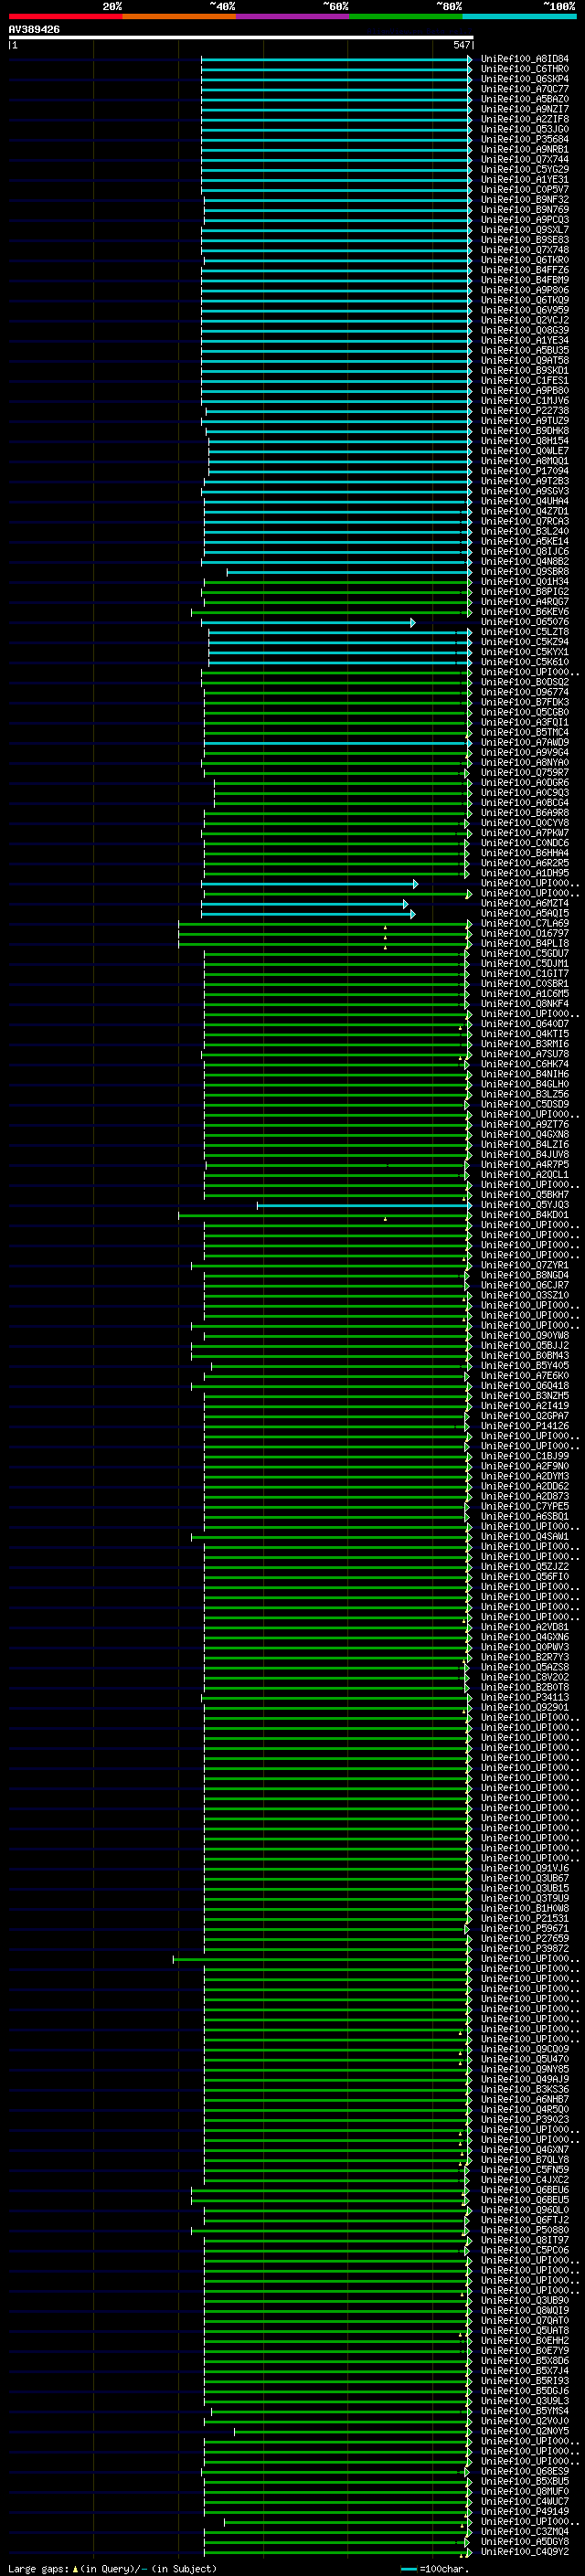
Task: Select hit label UniRef100_Q759R7
Action: pyautogui.click(x=524, y=773)
